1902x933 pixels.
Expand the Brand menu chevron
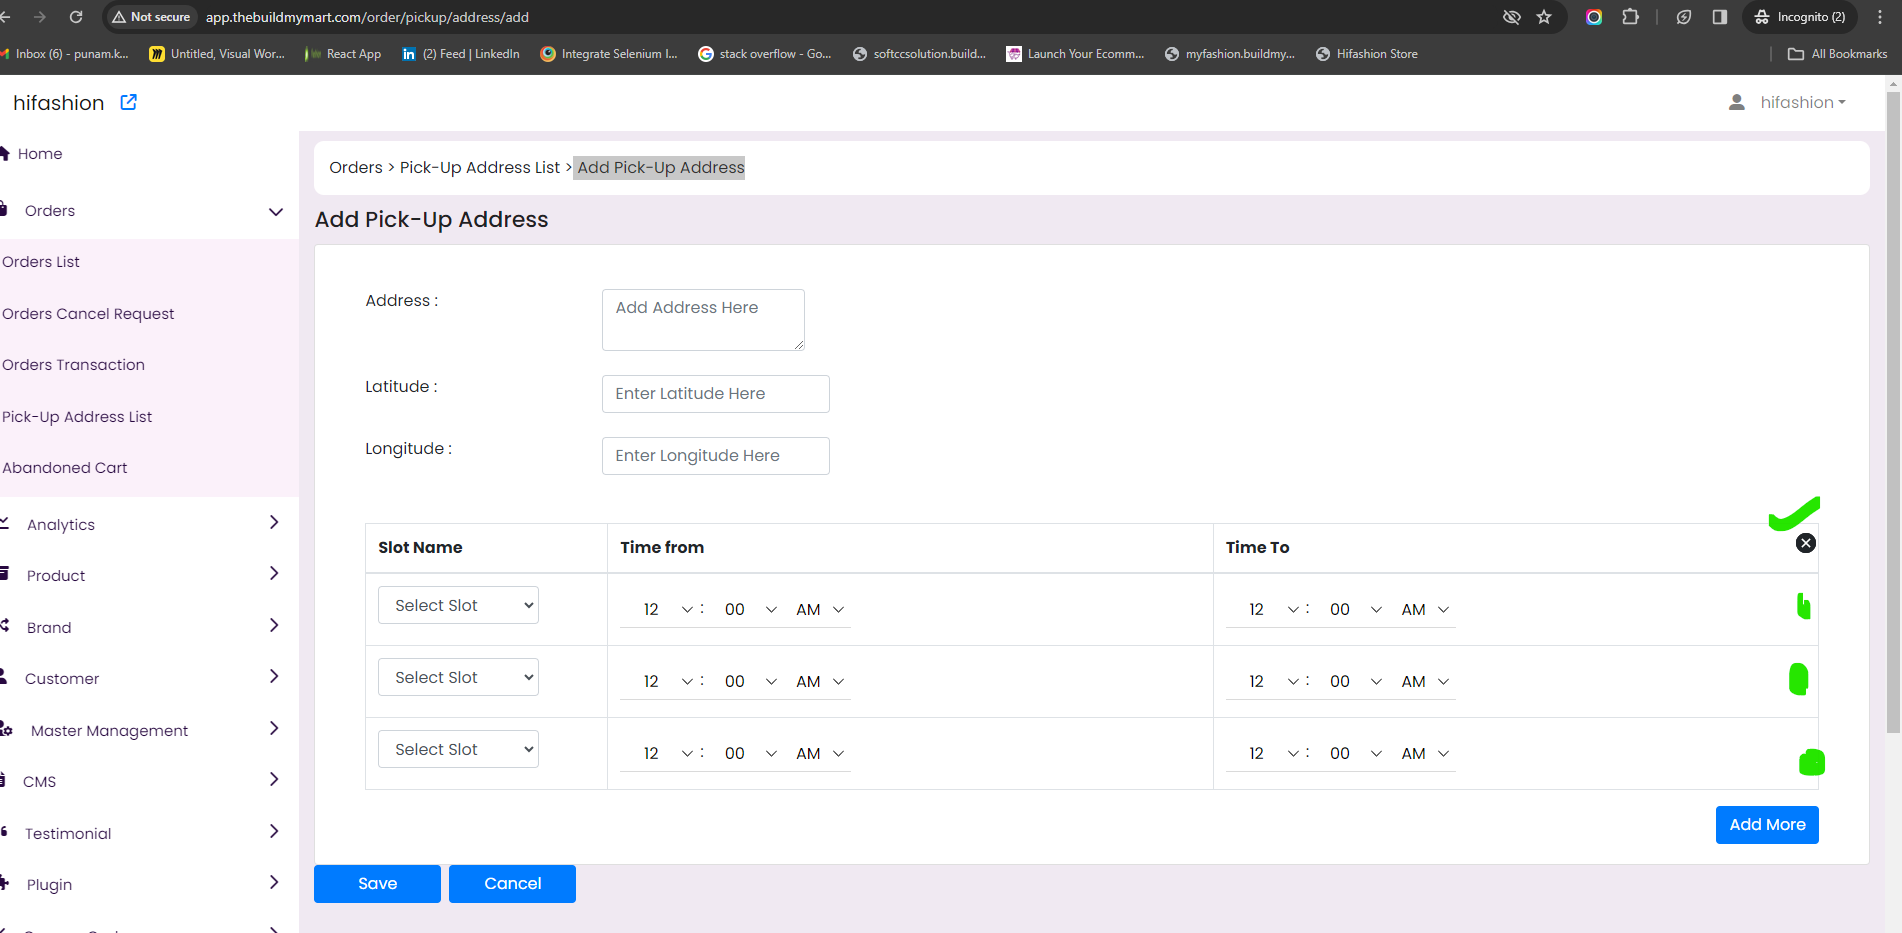point(274,625)
